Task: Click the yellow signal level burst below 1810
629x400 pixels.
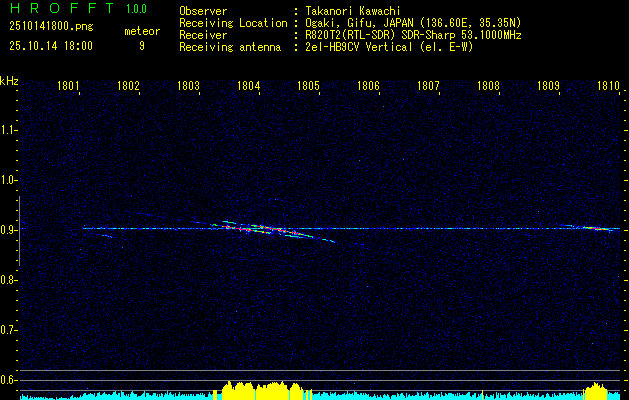Action: pos(596,391)
